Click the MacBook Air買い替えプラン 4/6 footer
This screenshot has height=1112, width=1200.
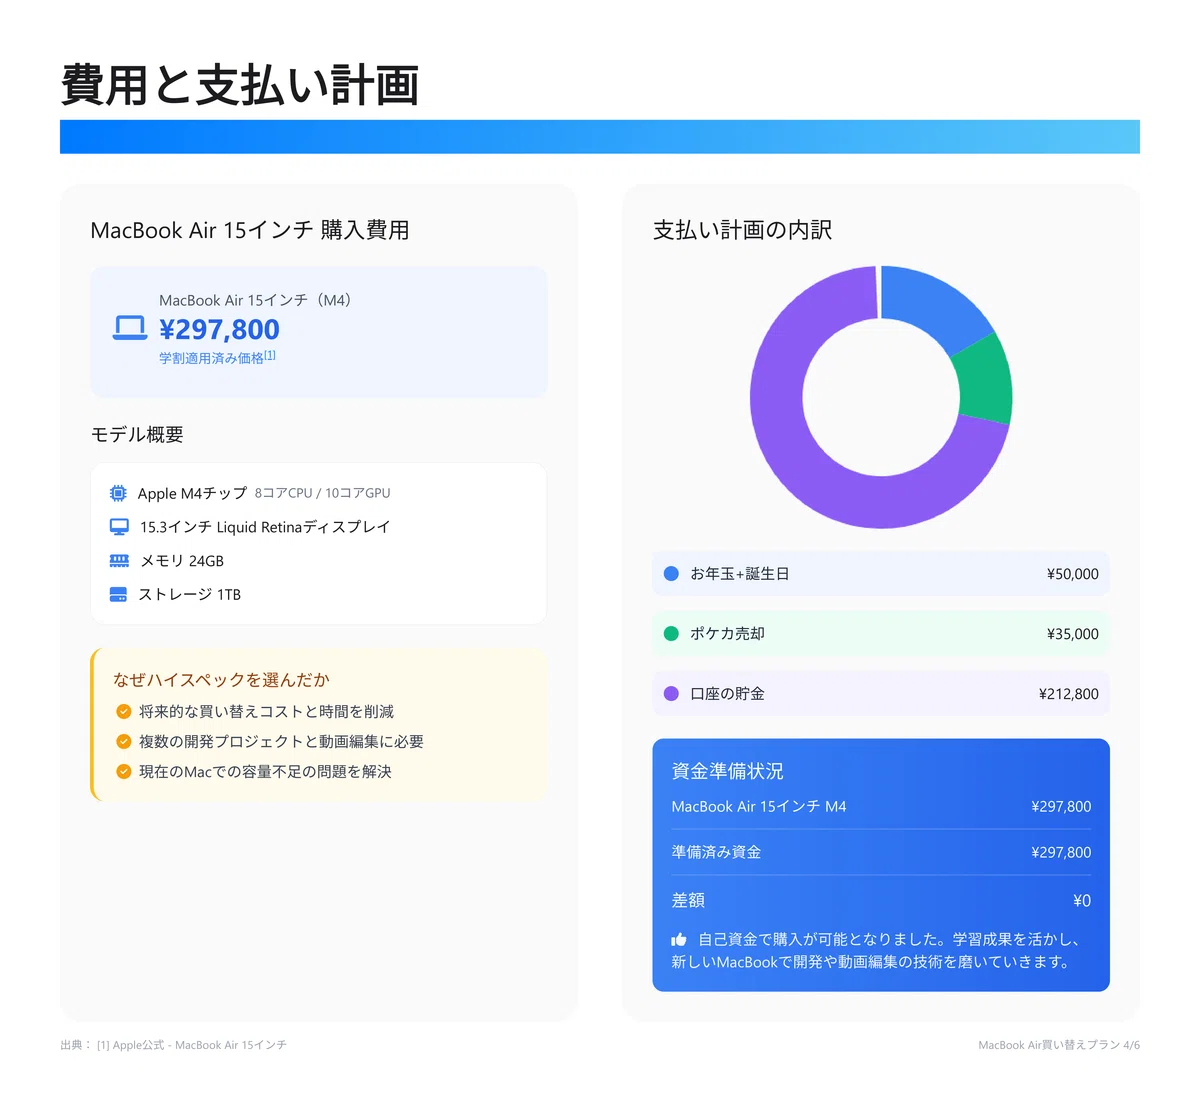(x=1059, y=1045)
